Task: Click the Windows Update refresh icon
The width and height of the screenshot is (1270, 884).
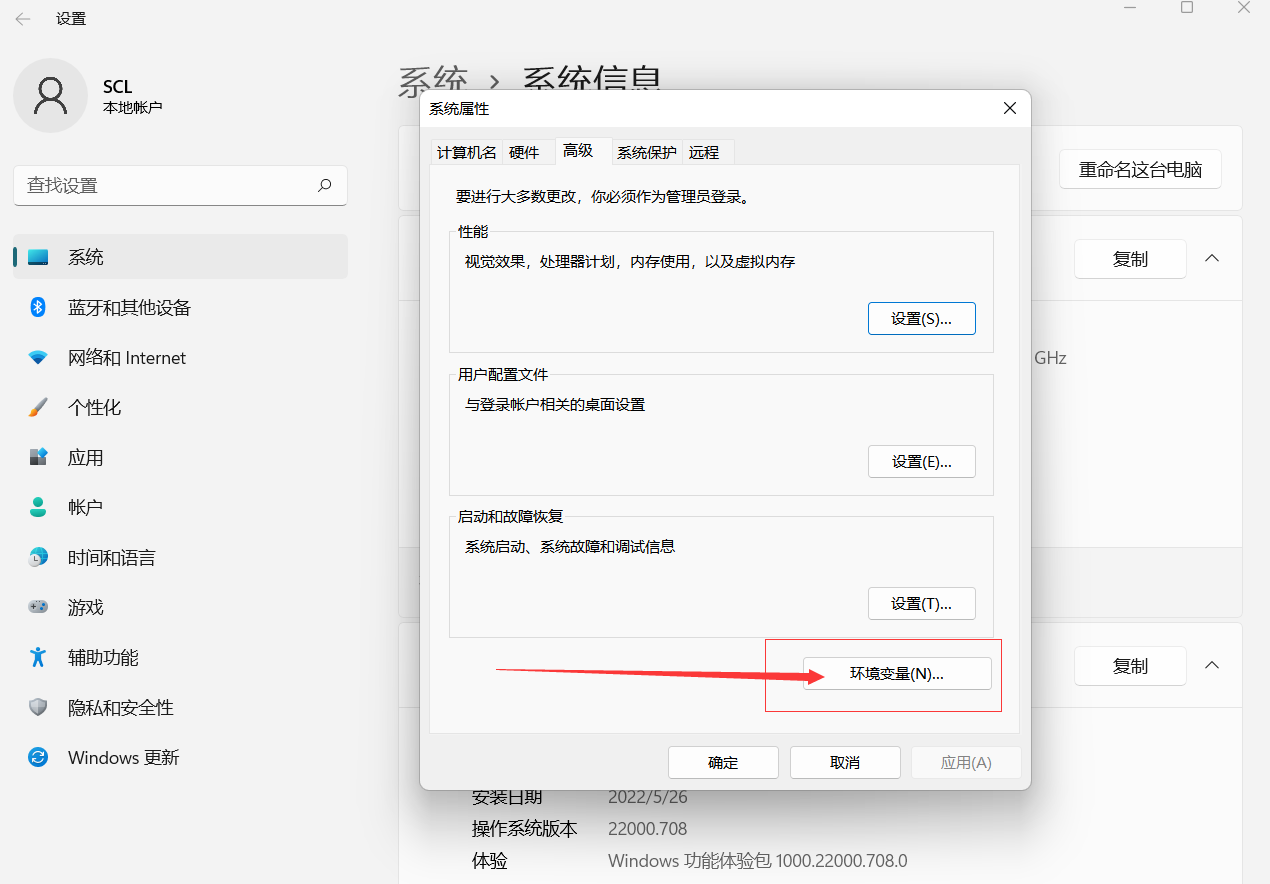Action: pos(38,757)
